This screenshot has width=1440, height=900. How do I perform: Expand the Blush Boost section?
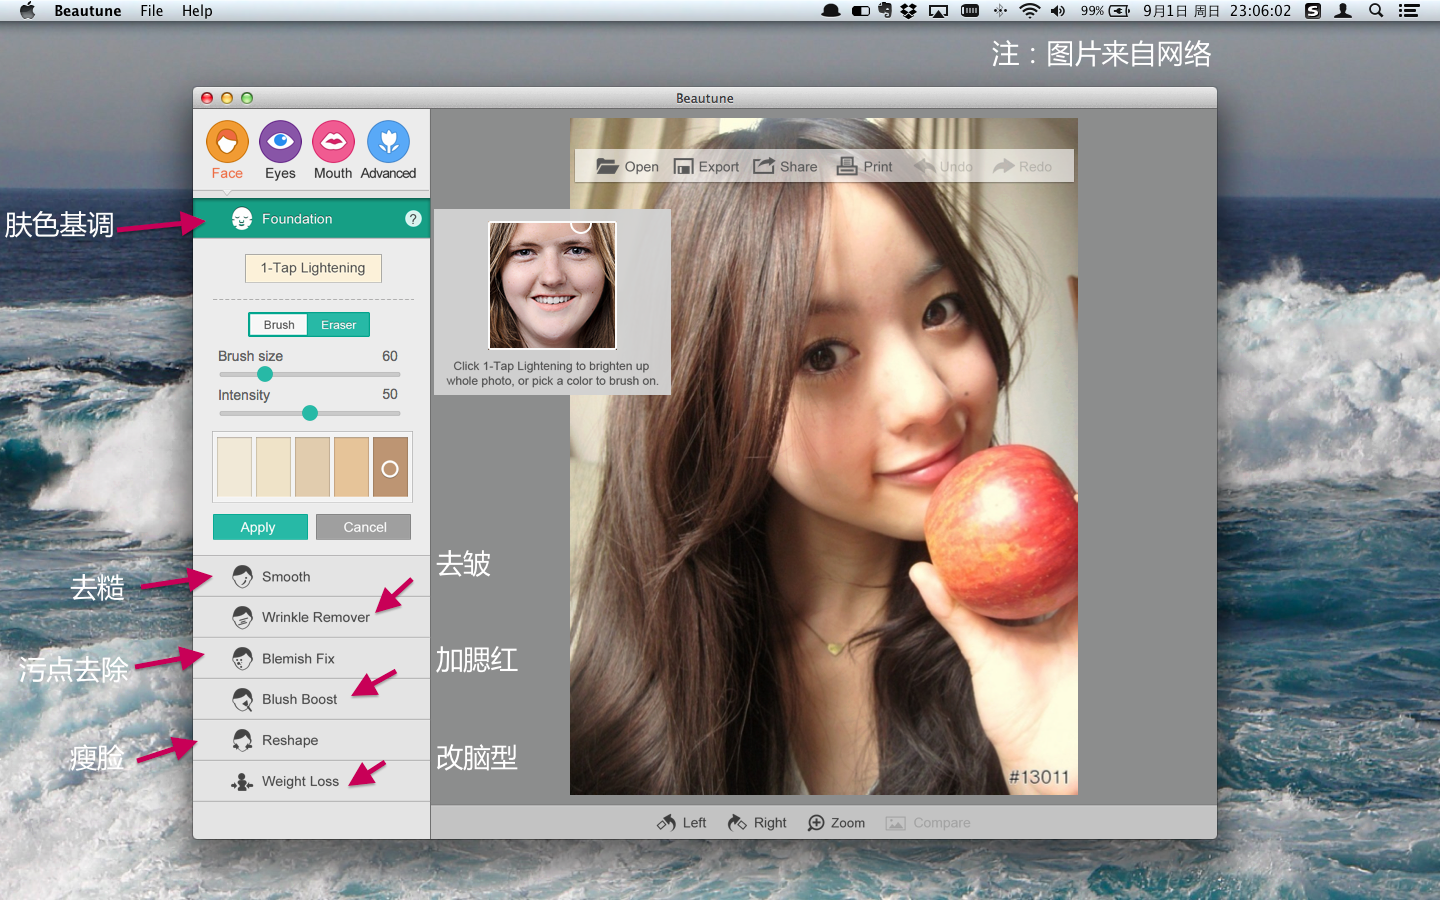(x=311, y=699)
